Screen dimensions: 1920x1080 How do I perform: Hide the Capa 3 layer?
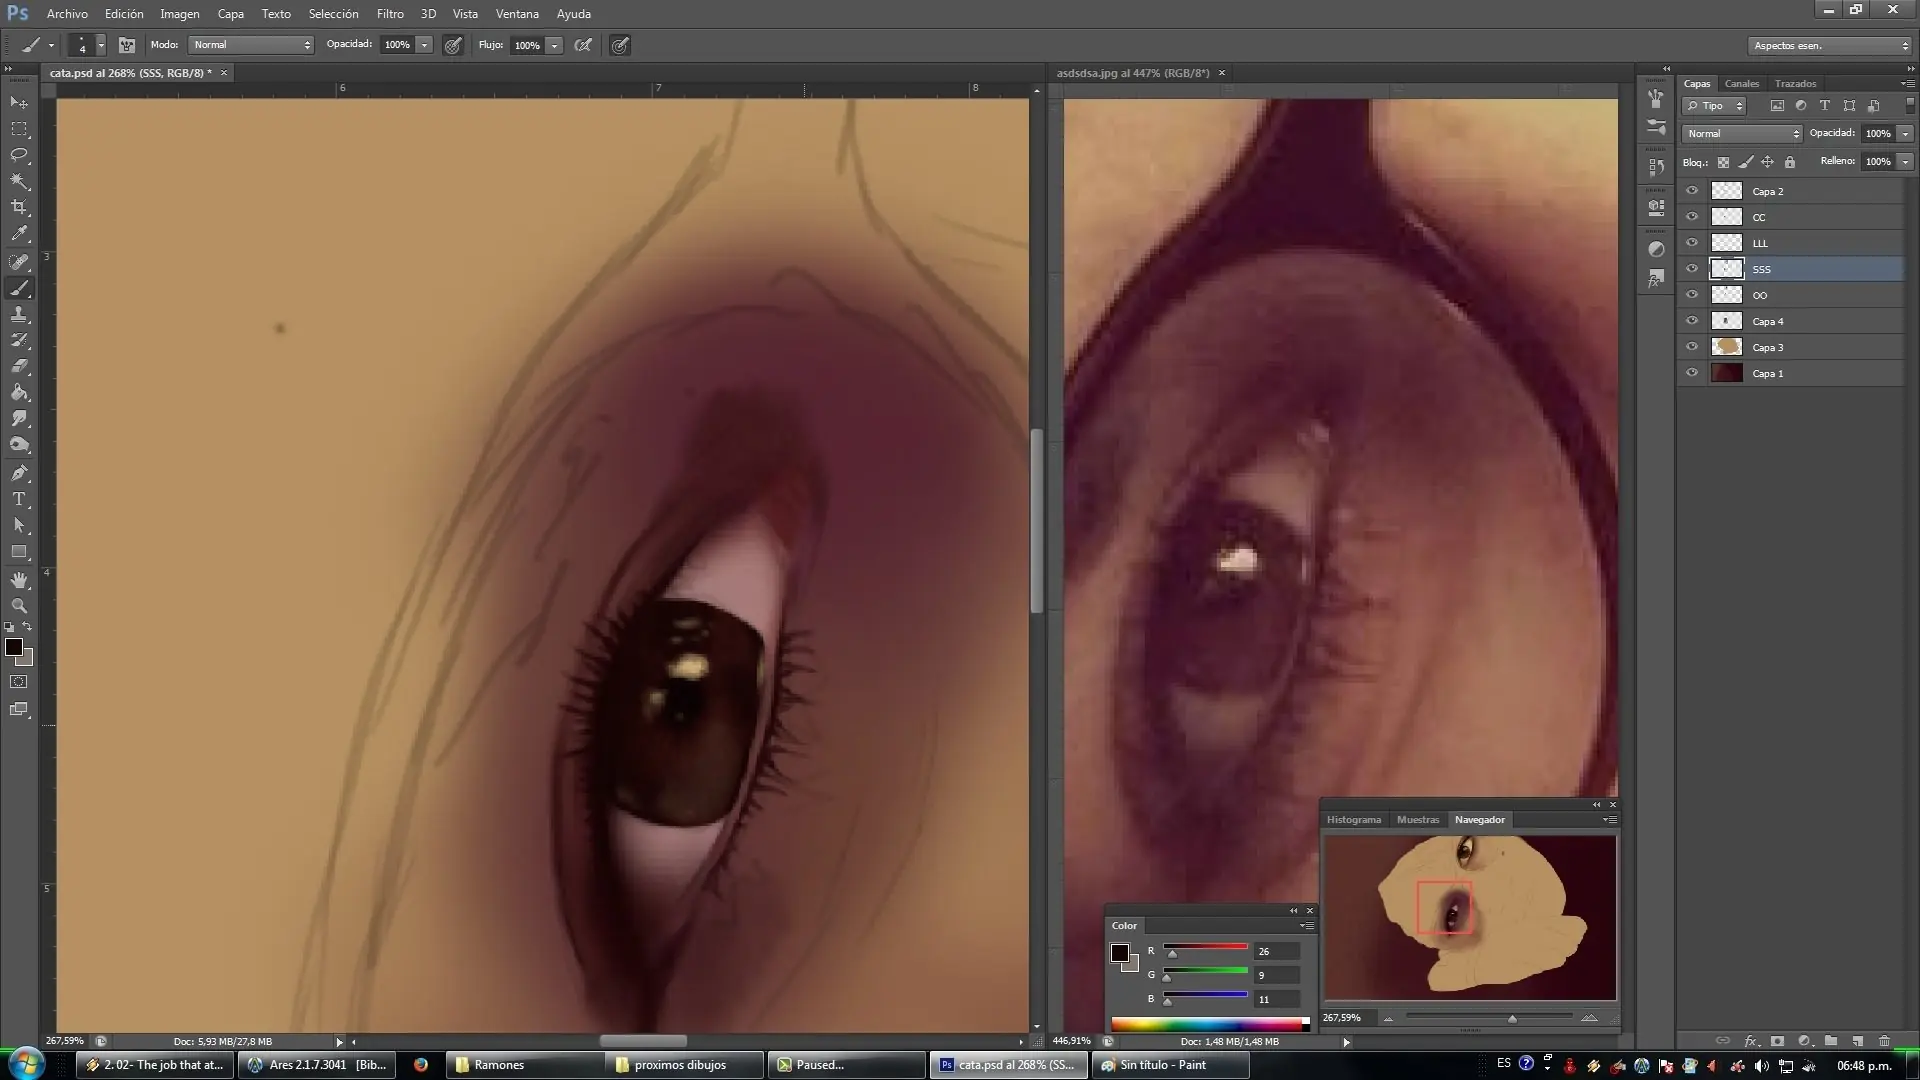1692,347
